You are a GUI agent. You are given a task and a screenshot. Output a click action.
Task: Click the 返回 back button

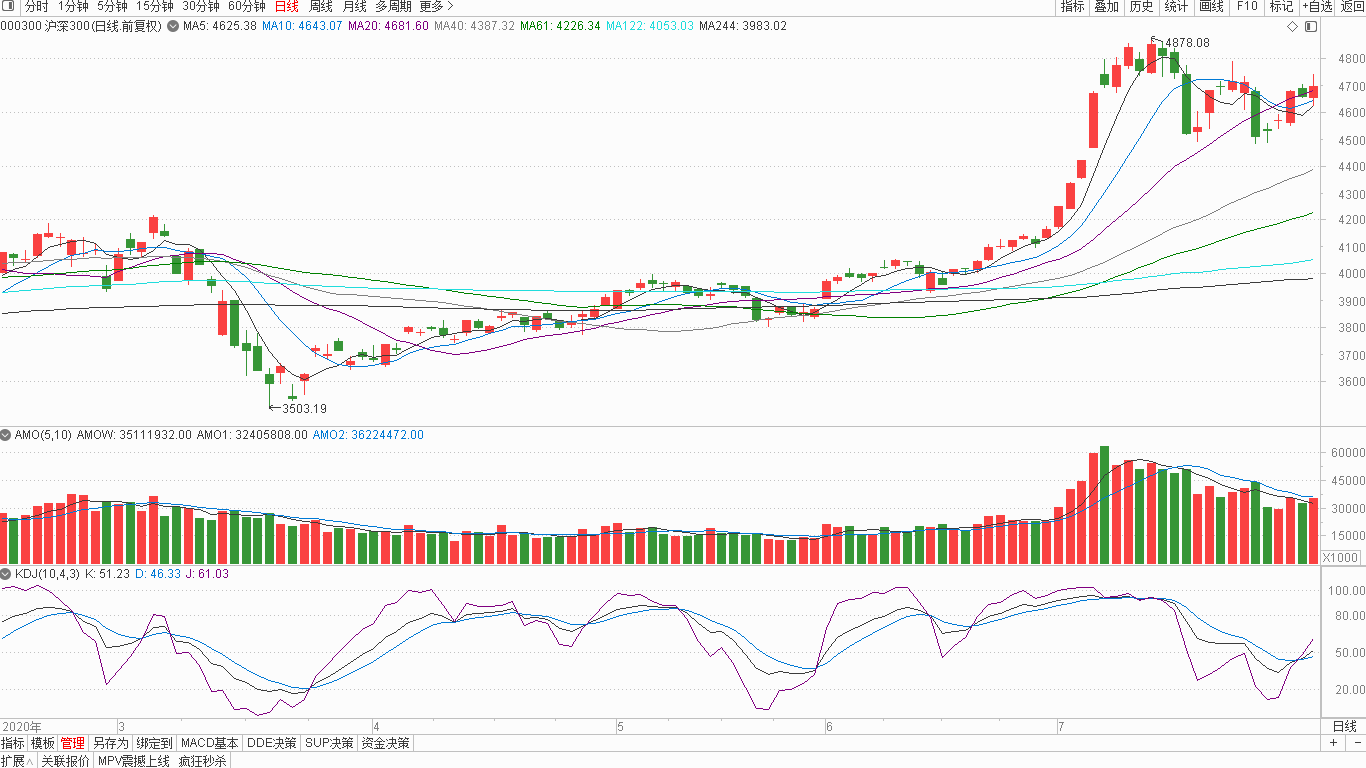click(x=1352, y=6)
